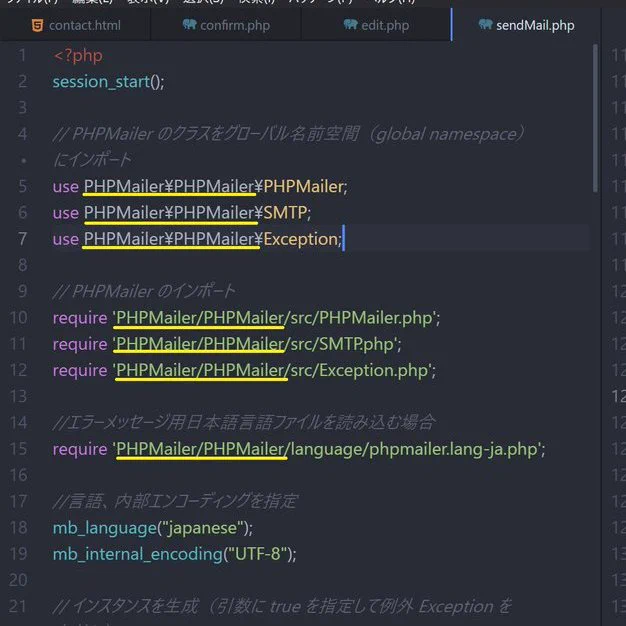Click 'src/Exception.php' path on line 12
The width and height of the screenshot is (626, 626).
click(x=359, y=370)
